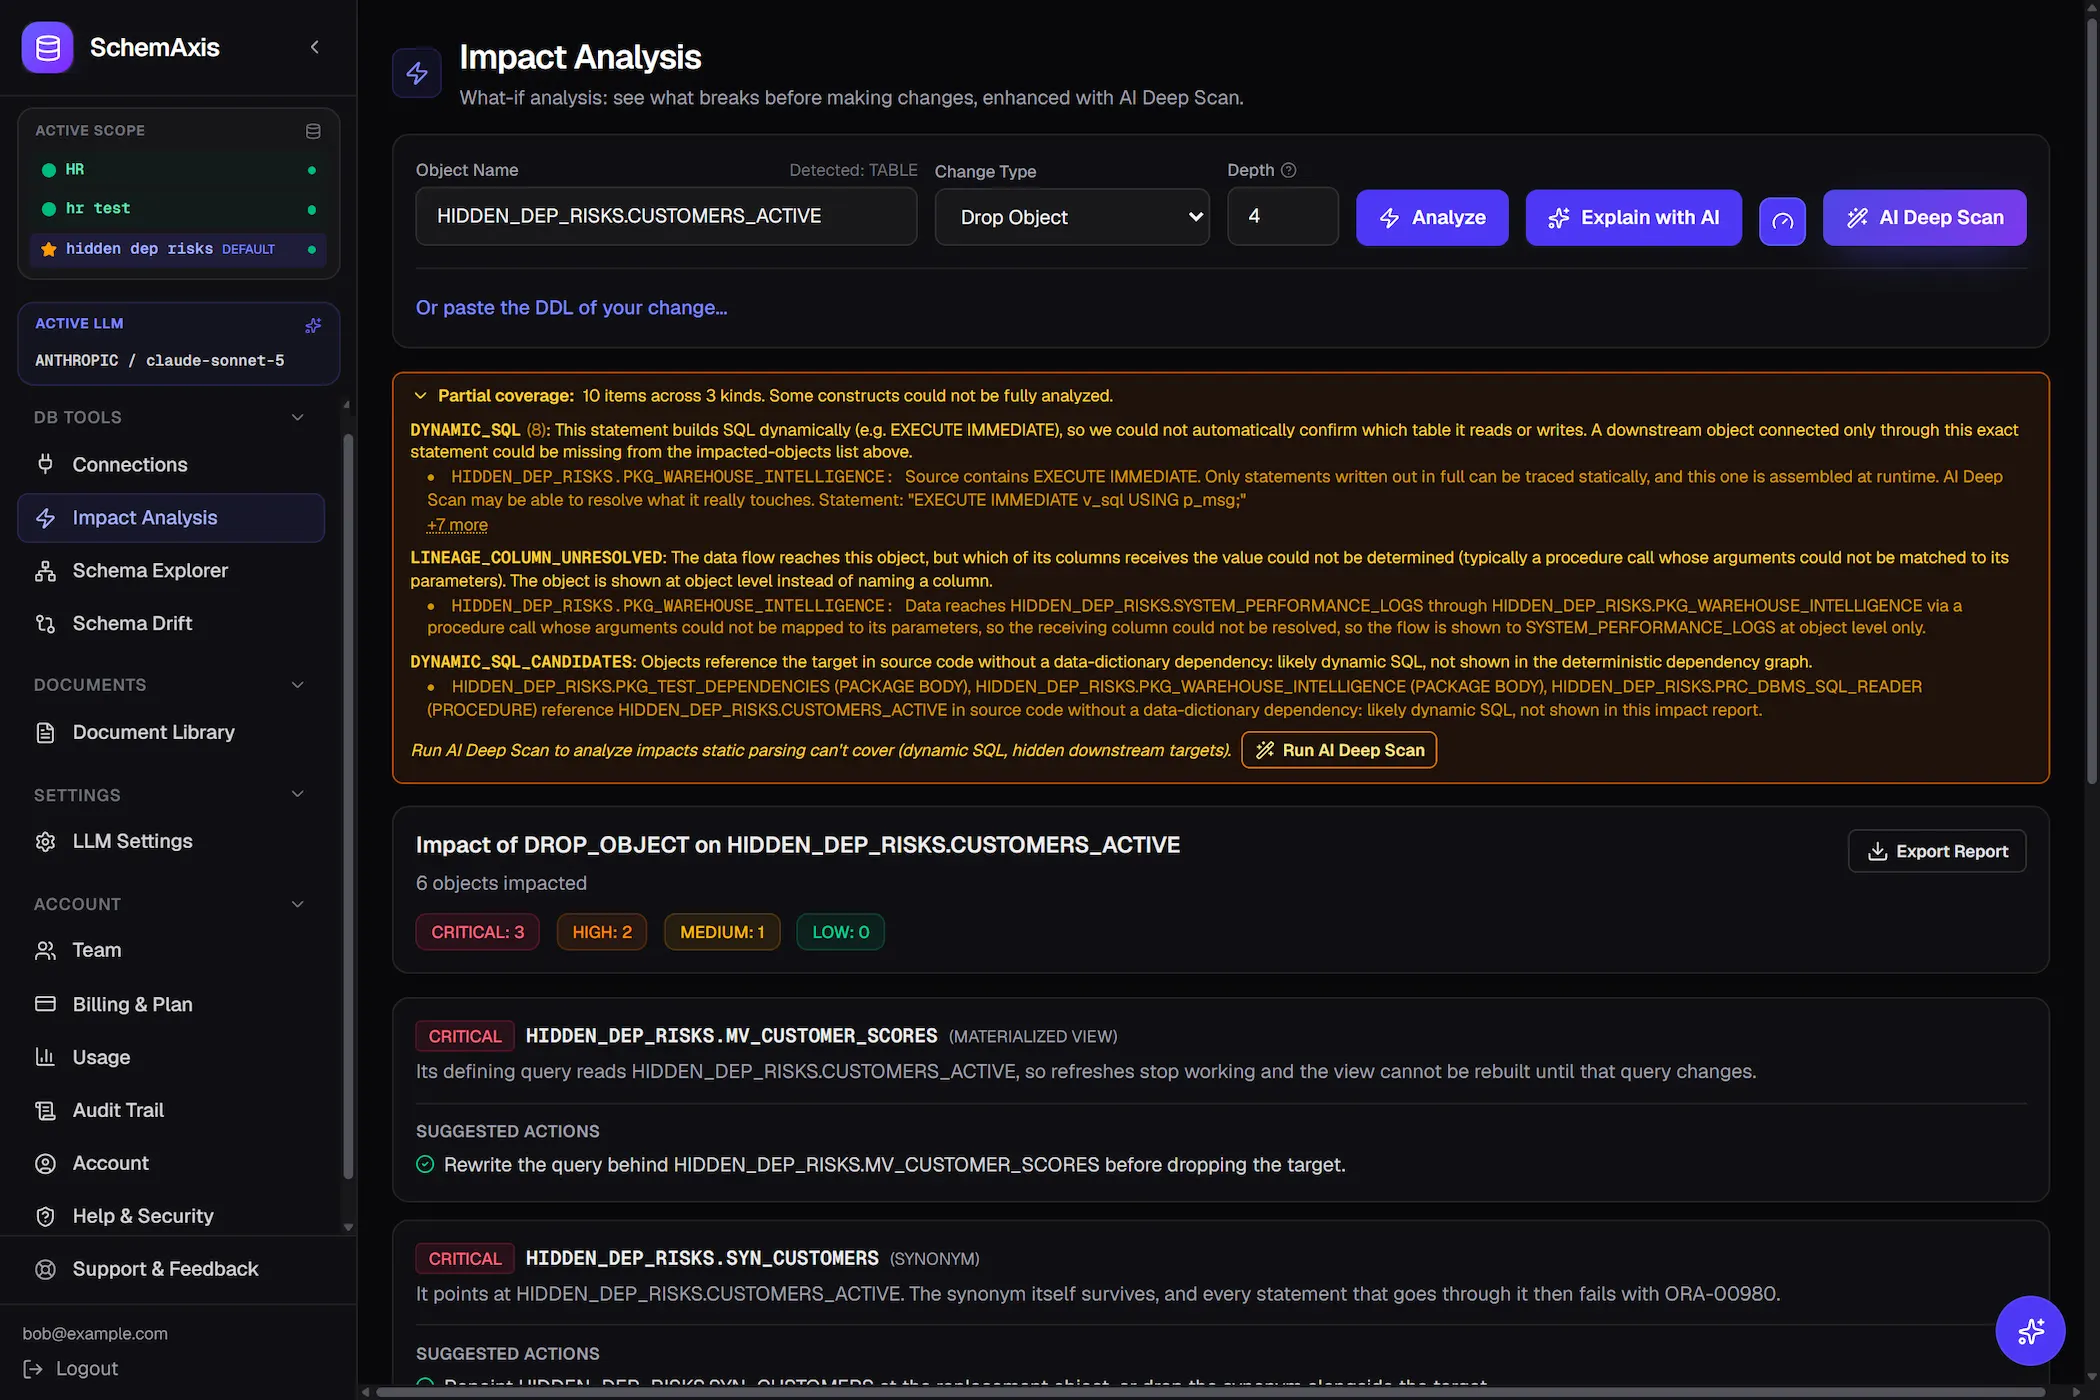Screen dimensions: 2100x1400
Task: Collapse the ACCOUNT section
Action: pos(297,904)
